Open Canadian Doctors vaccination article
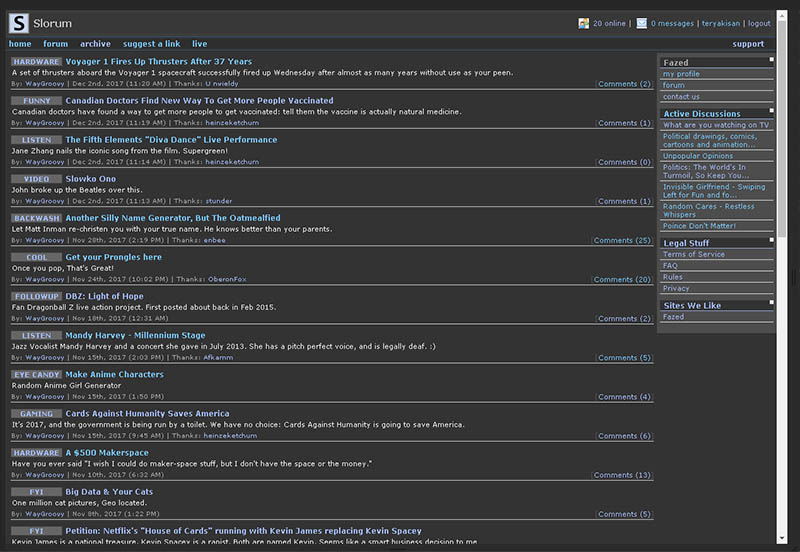The height and width of the screenshot is (552, 800). 199,101
